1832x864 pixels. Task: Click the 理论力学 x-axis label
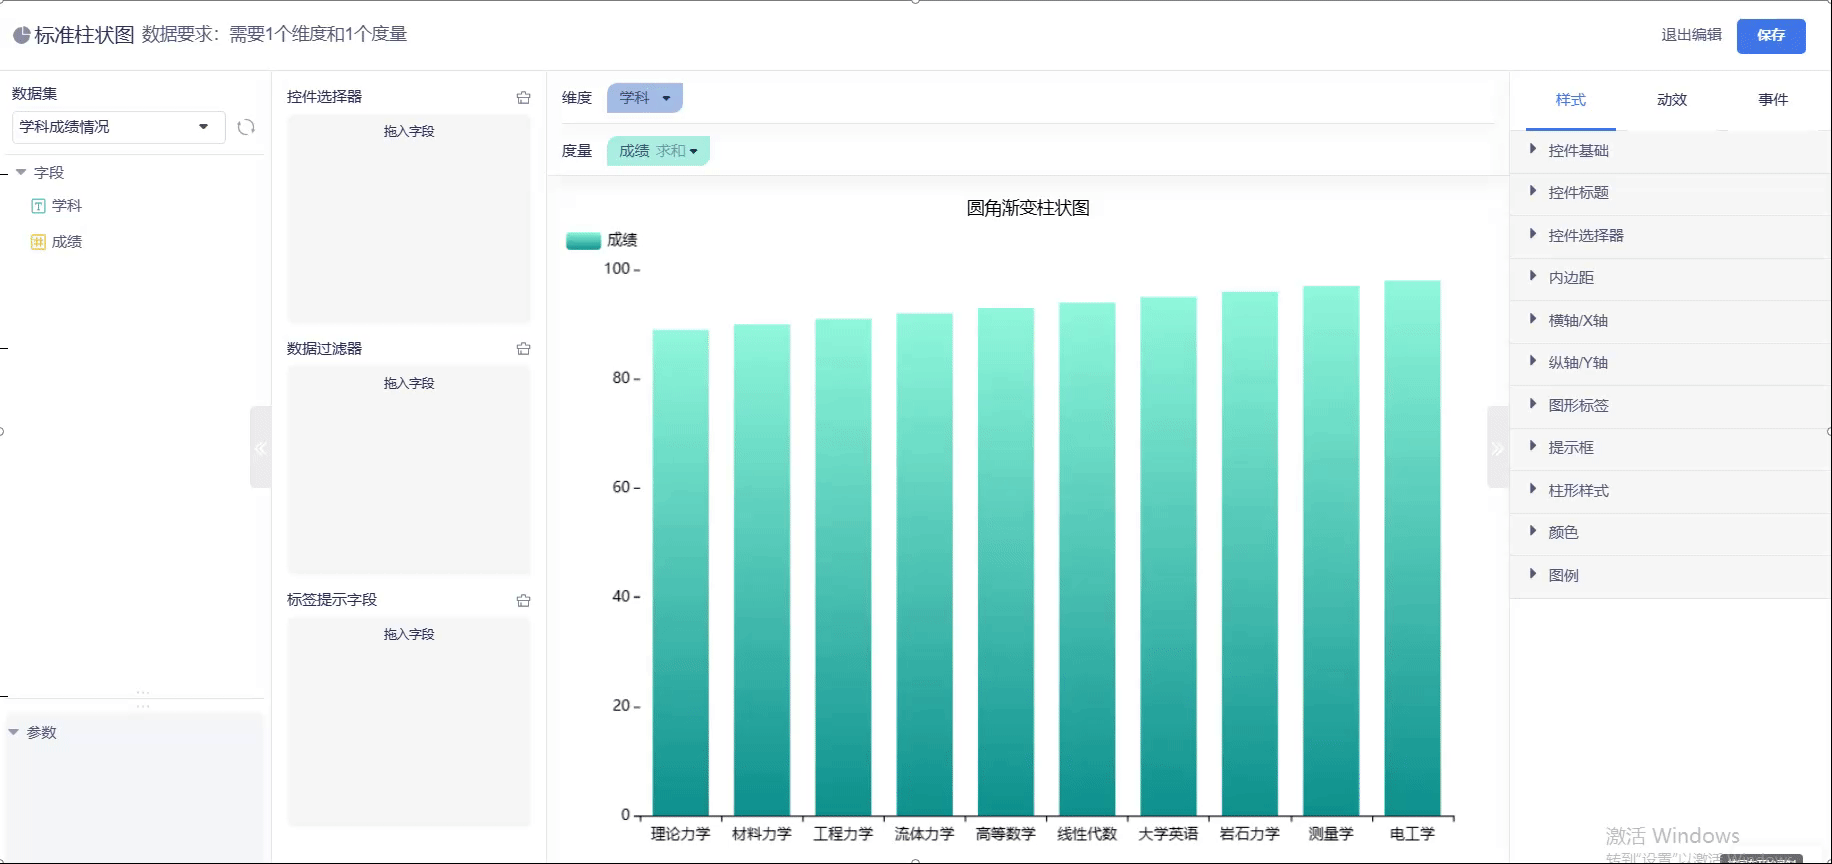click(x=680, y=834)
